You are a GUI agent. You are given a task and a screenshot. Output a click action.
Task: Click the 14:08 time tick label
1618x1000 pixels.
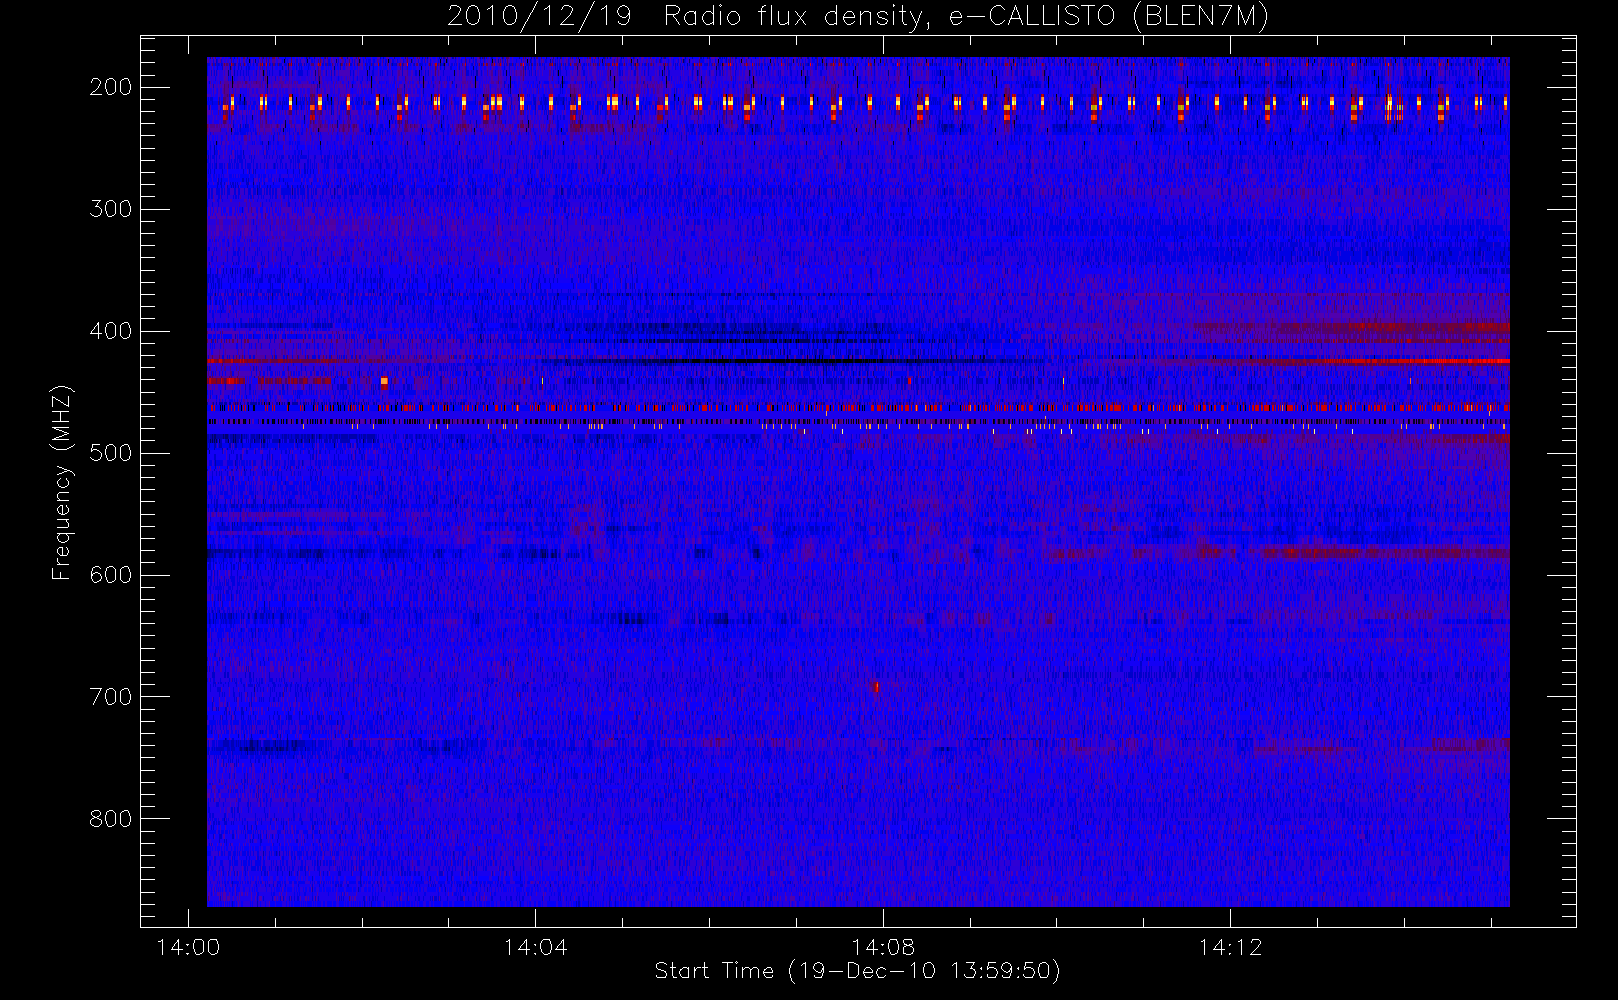[883, 947]
